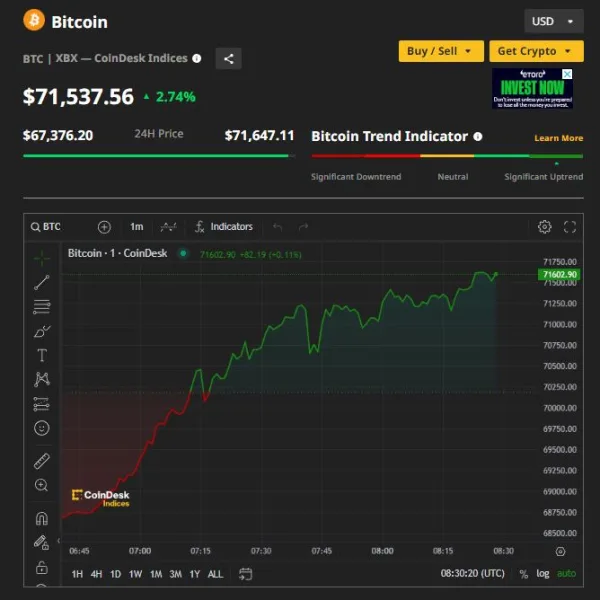Select the ALL time range
This screenshot has height=600, width=600.
click(x=215, y=574)
